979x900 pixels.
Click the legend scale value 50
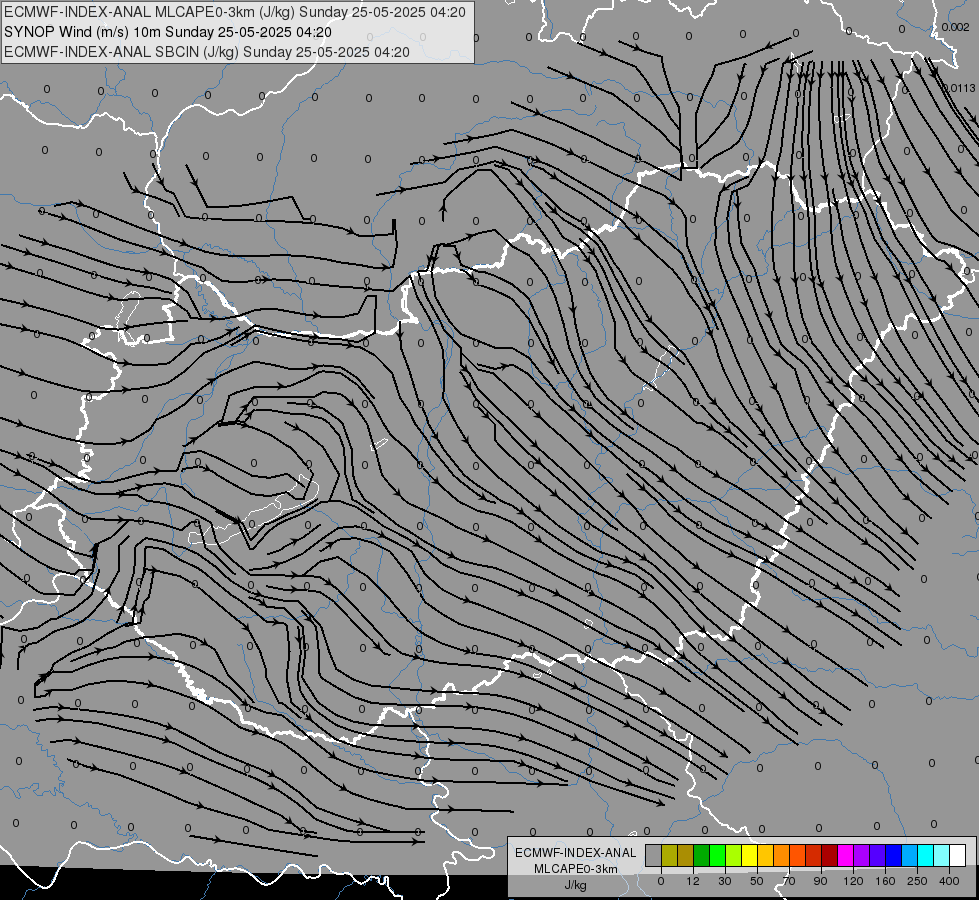757,881
